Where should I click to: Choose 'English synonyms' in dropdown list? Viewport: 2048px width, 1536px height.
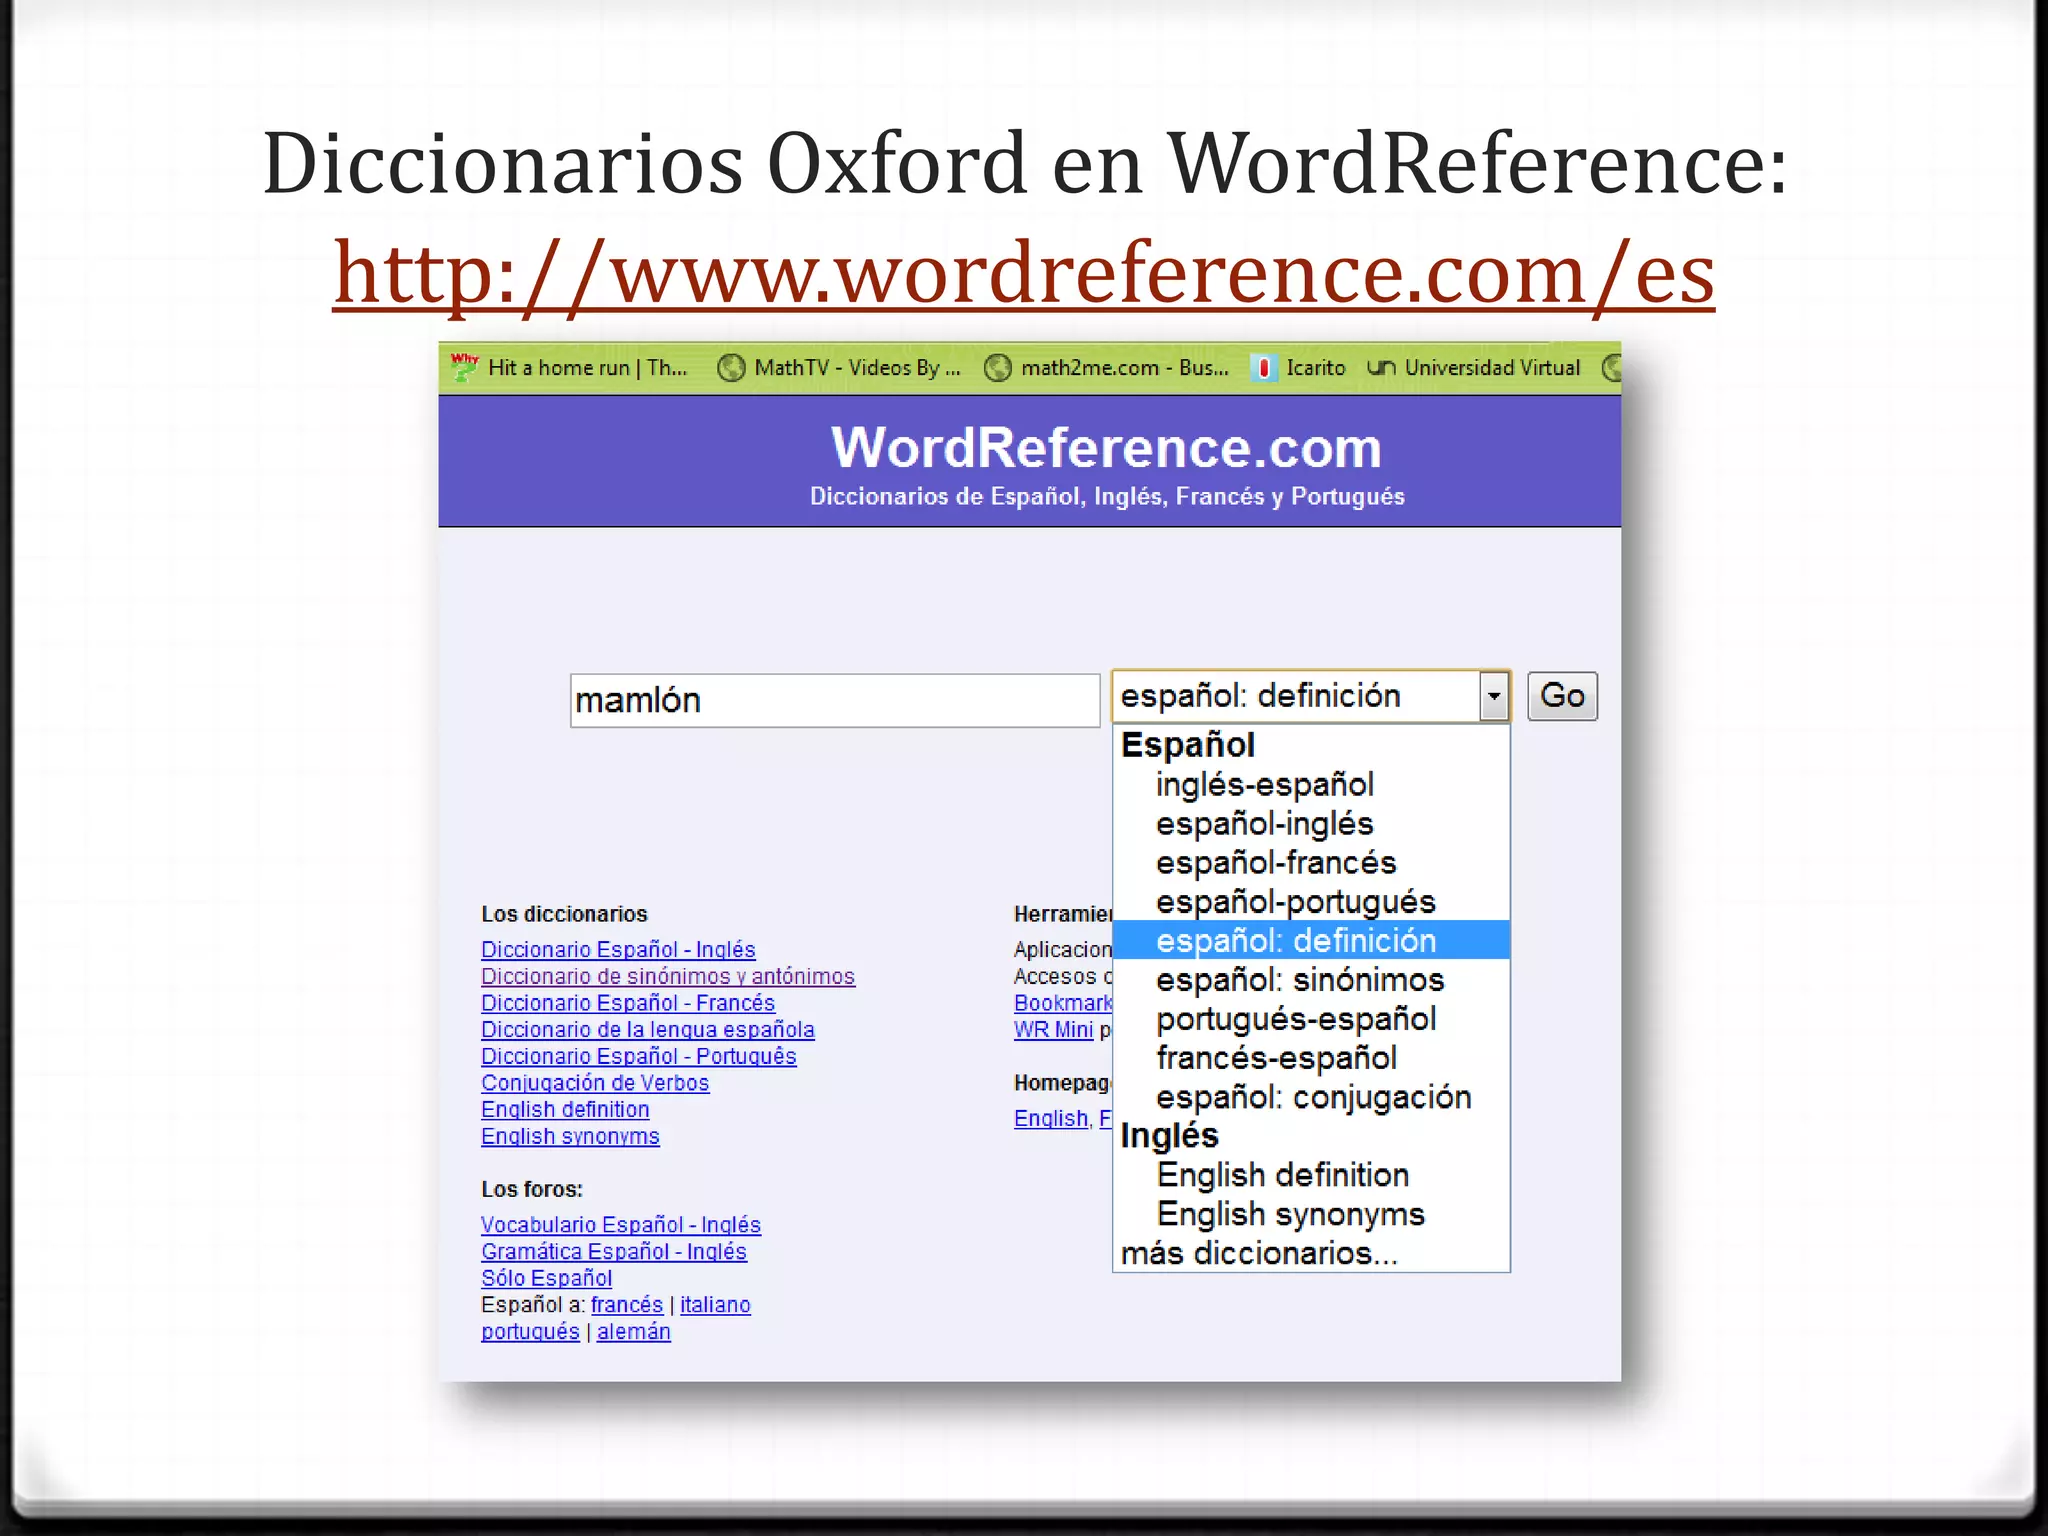pos(1311,1214)
